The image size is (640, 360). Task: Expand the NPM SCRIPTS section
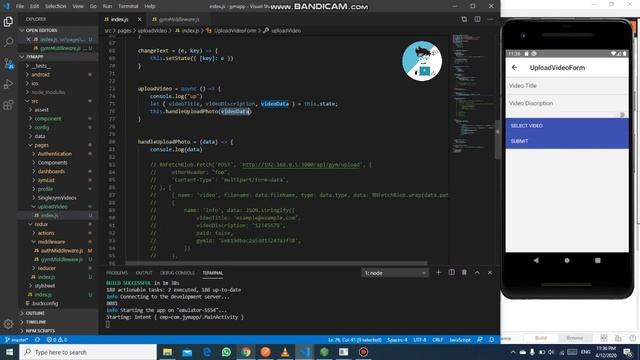tap(57, 331)
